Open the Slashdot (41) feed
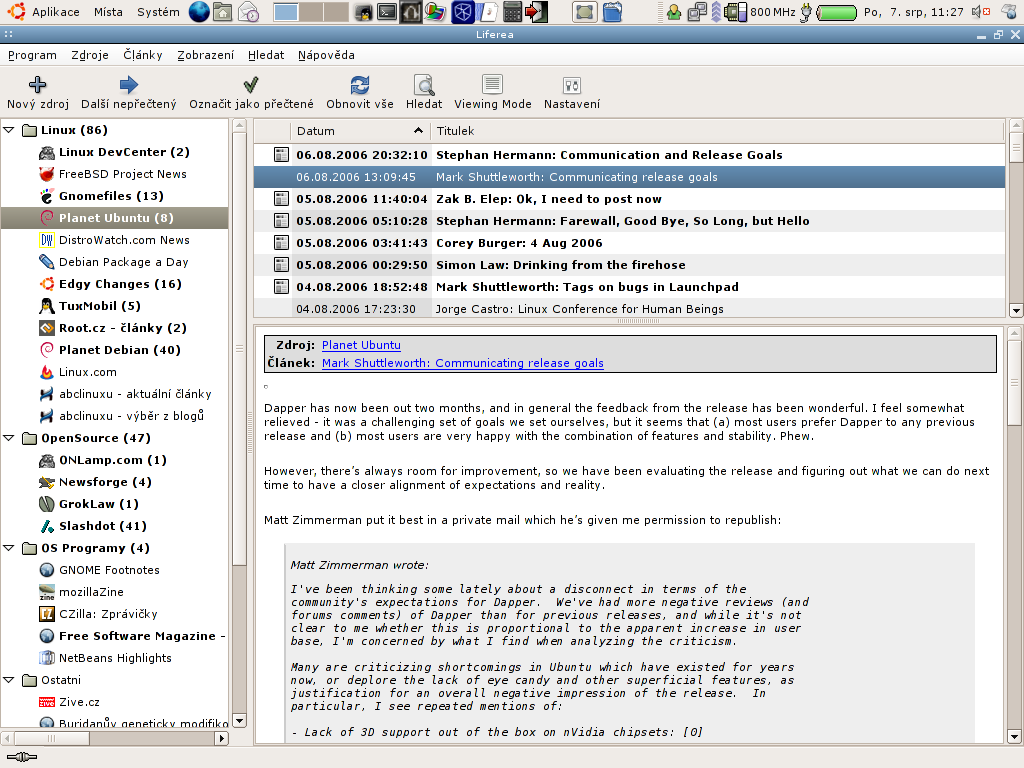 tap(103, 526)
